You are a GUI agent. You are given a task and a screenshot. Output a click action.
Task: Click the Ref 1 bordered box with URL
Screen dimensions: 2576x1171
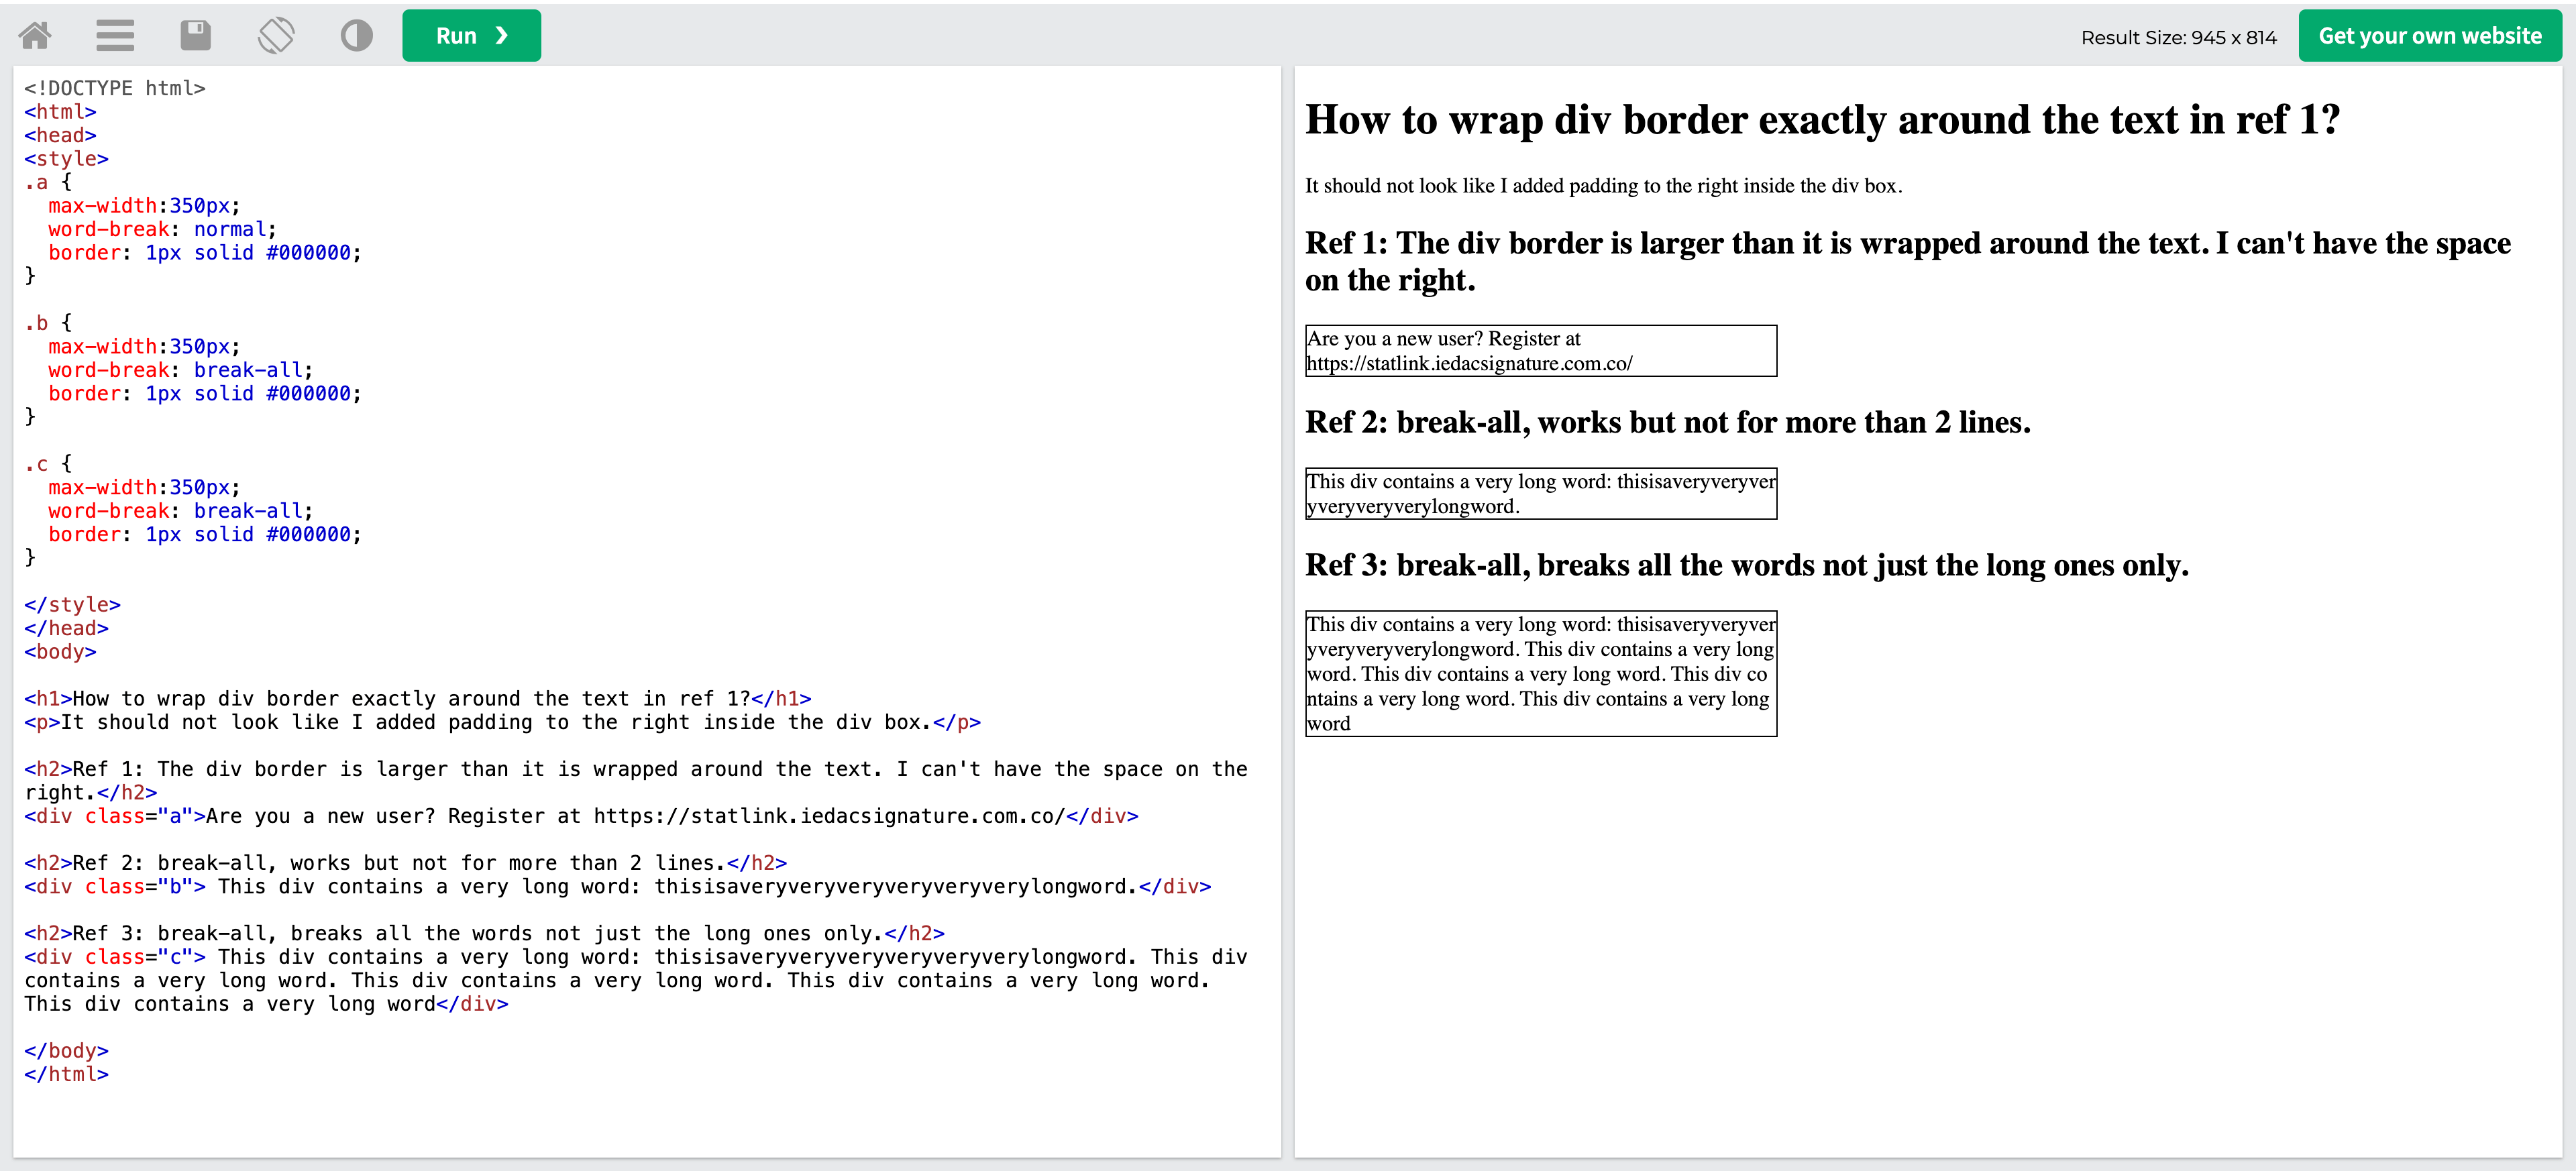pyautogui.click(x=1540, y=351)
